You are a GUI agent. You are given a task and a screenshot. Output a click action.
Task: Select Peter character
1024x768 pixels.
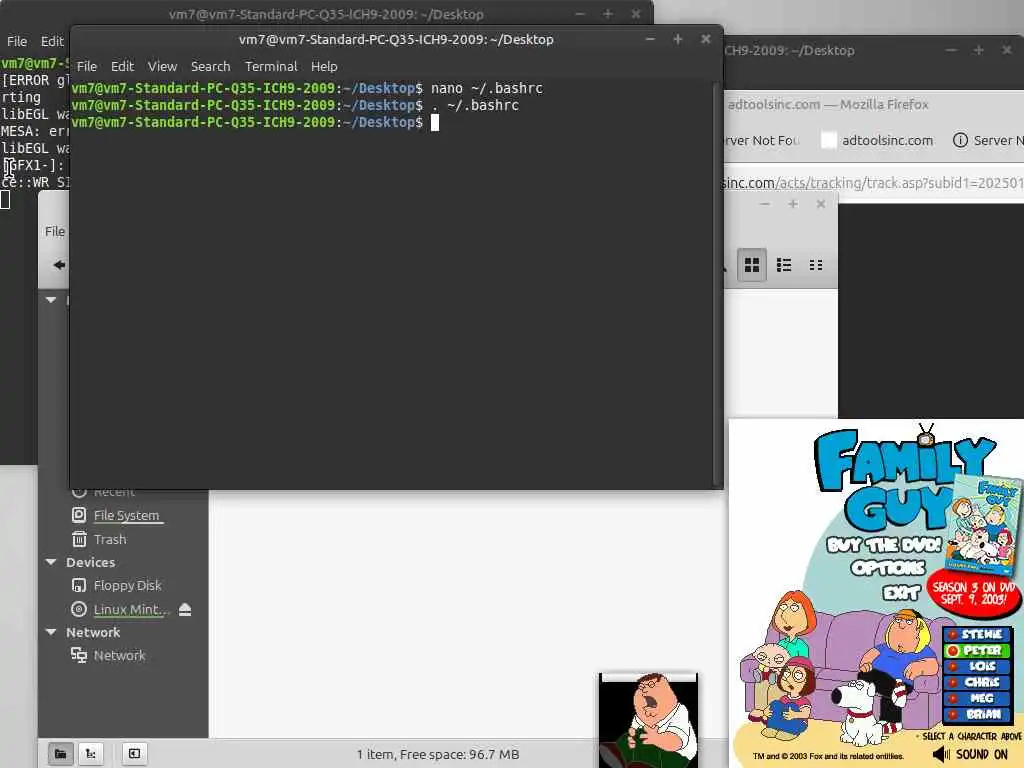(x=978, y=650)
